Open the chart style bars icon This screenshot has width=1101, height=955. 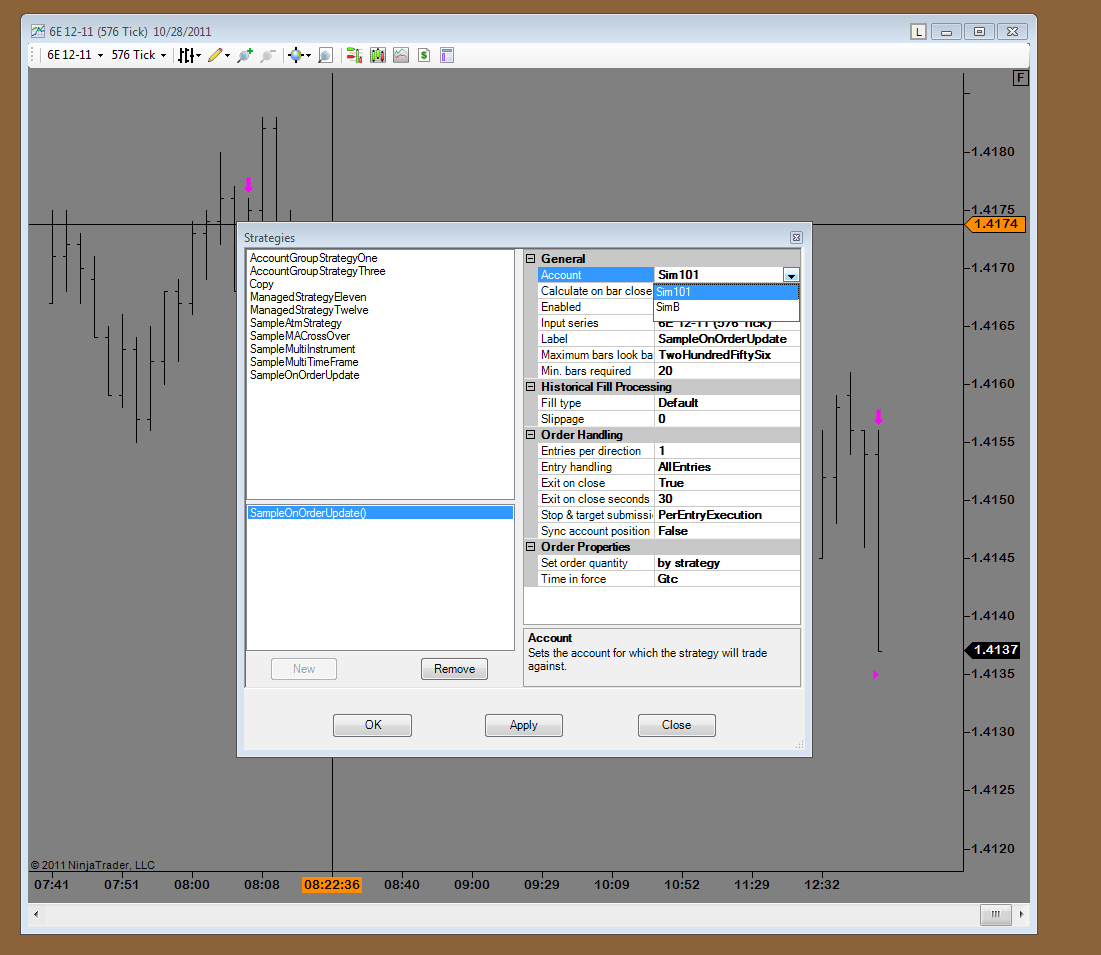click(186, 55)
